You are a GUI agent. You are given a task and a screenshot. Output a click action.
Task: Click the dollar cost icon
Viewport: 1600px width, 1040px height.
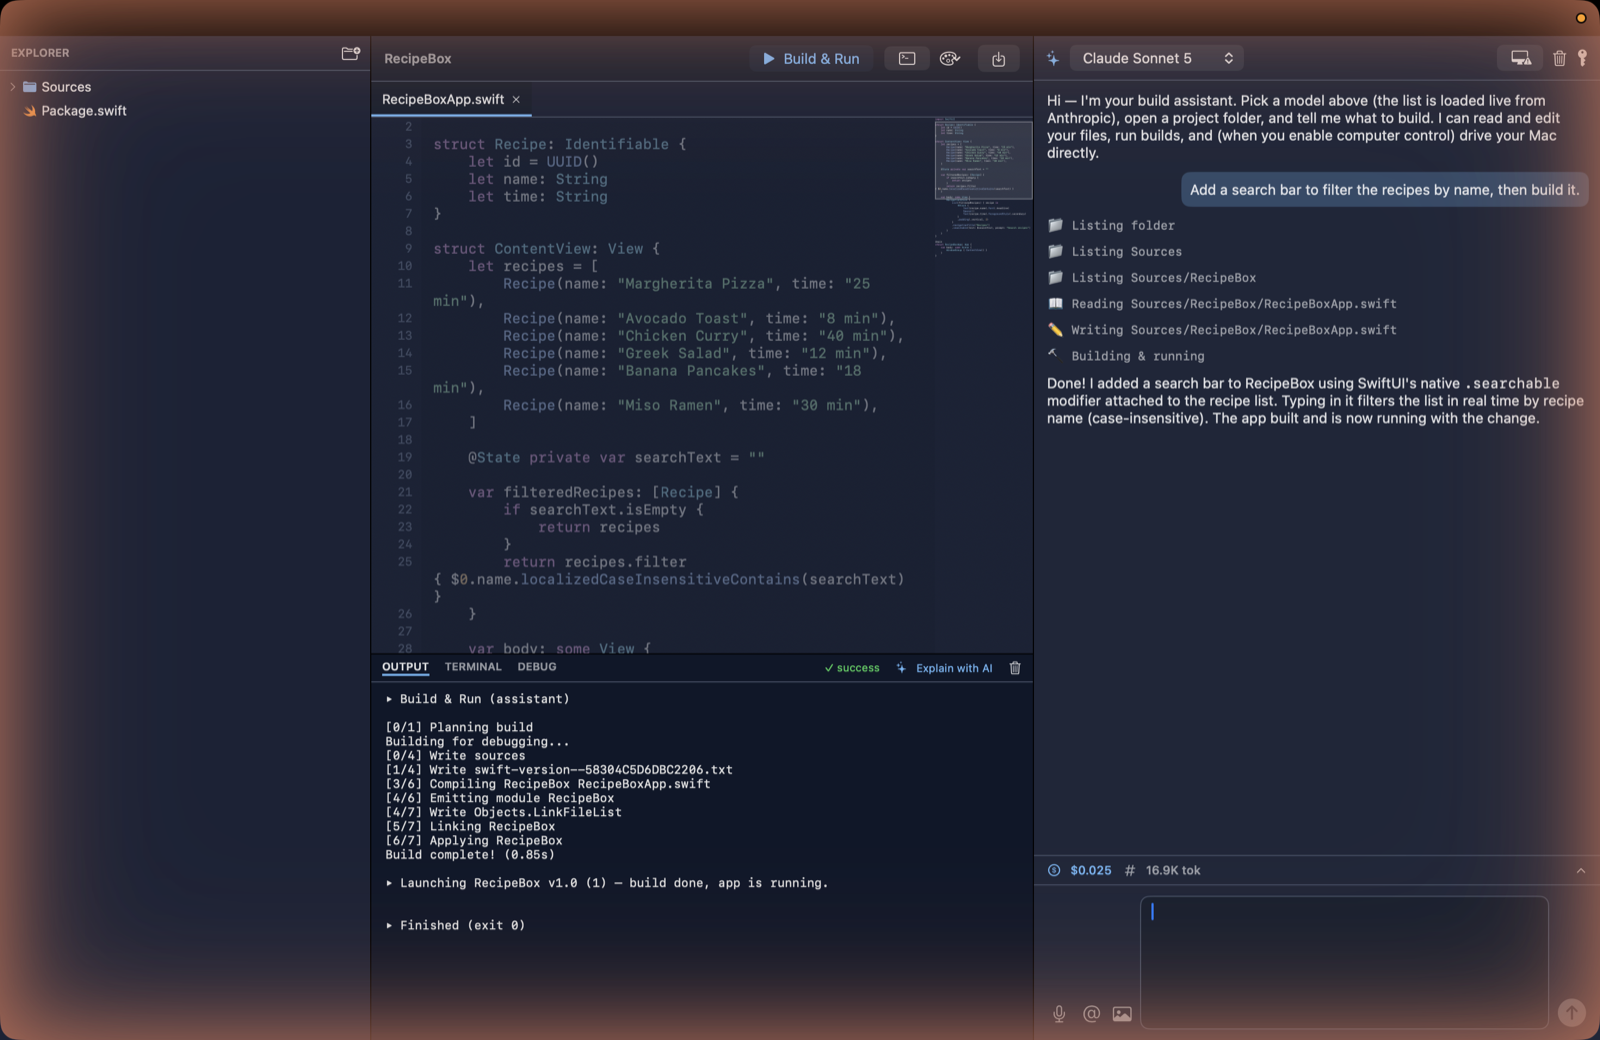pos(1054,870)
